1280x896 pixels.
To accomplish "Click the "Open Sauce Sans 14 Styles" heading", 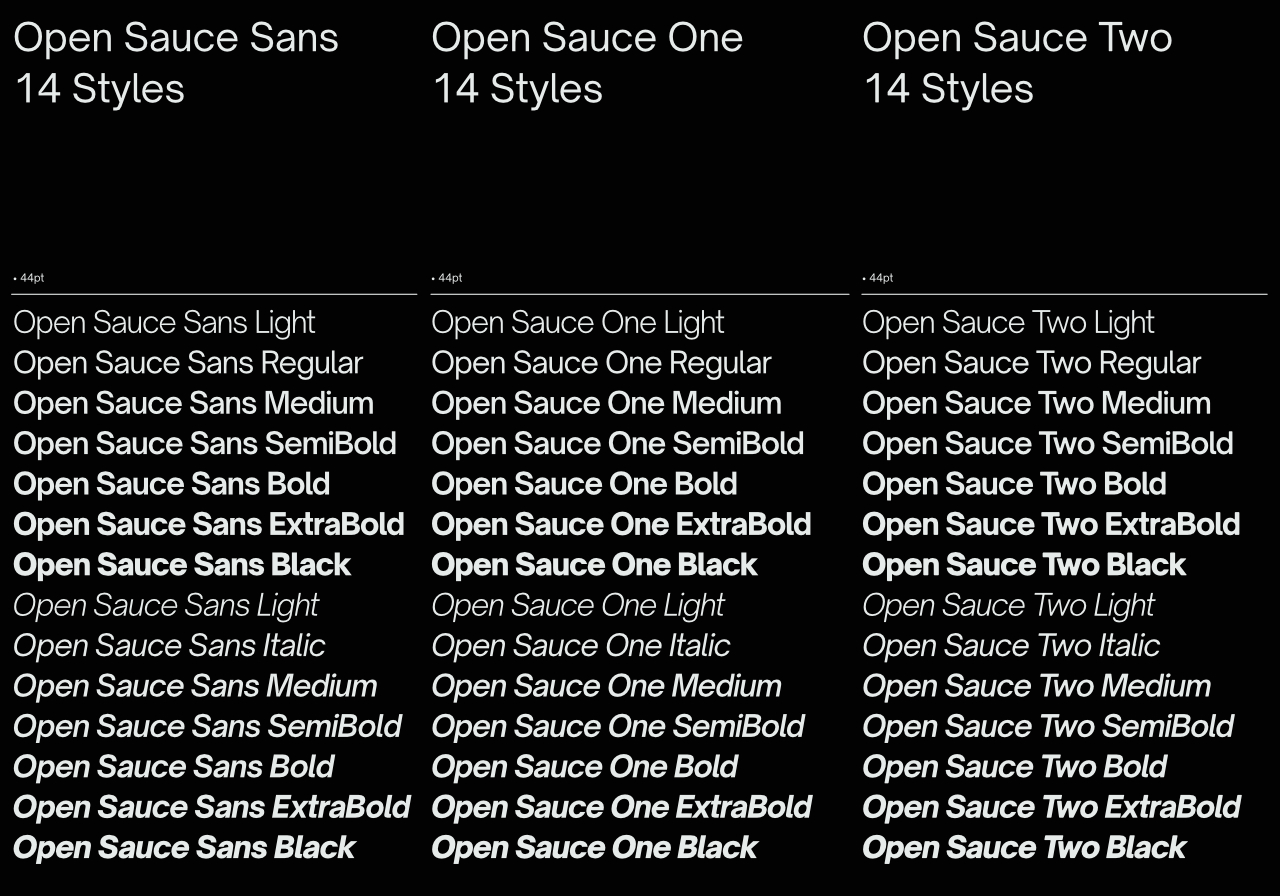I will [176, 63].
